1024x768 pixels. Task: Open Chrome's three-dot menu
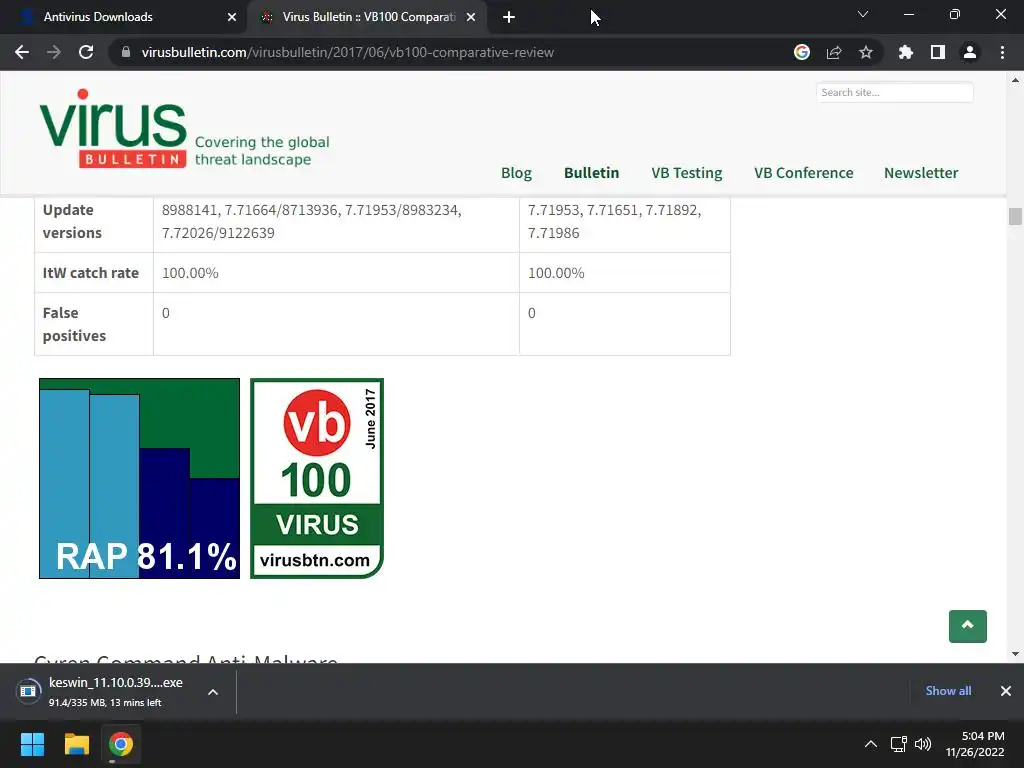[1002, 52]
